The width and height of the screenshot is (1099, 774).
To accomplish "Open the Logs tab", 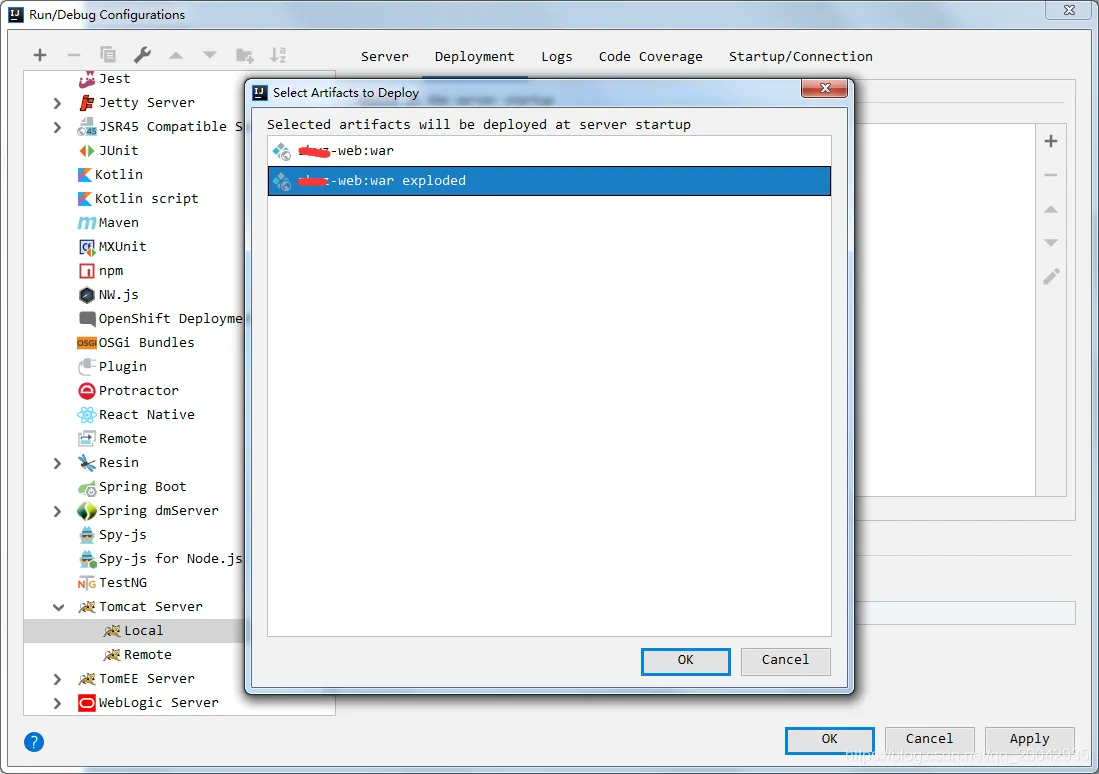I will 557,57.
